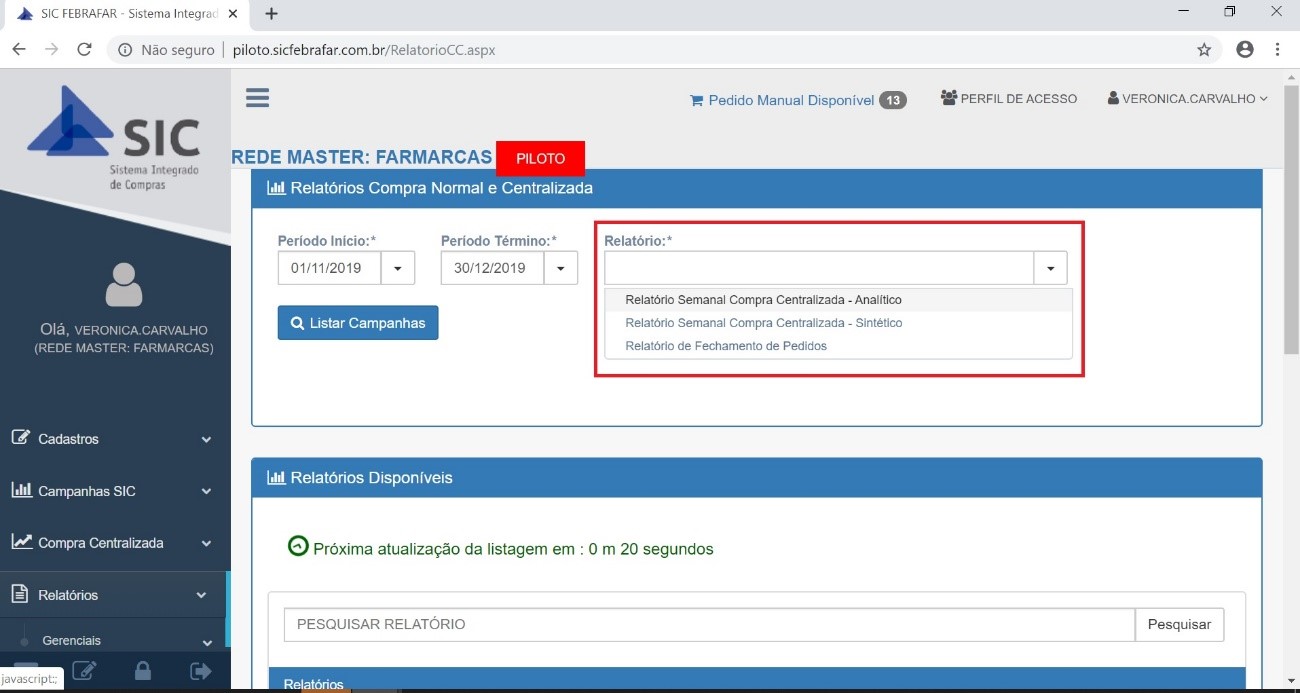This screenshot has width=1300, height=693.
Task: Click the PESQUISAR RELATÓRIO search field
Action: (x=709, y=624)
